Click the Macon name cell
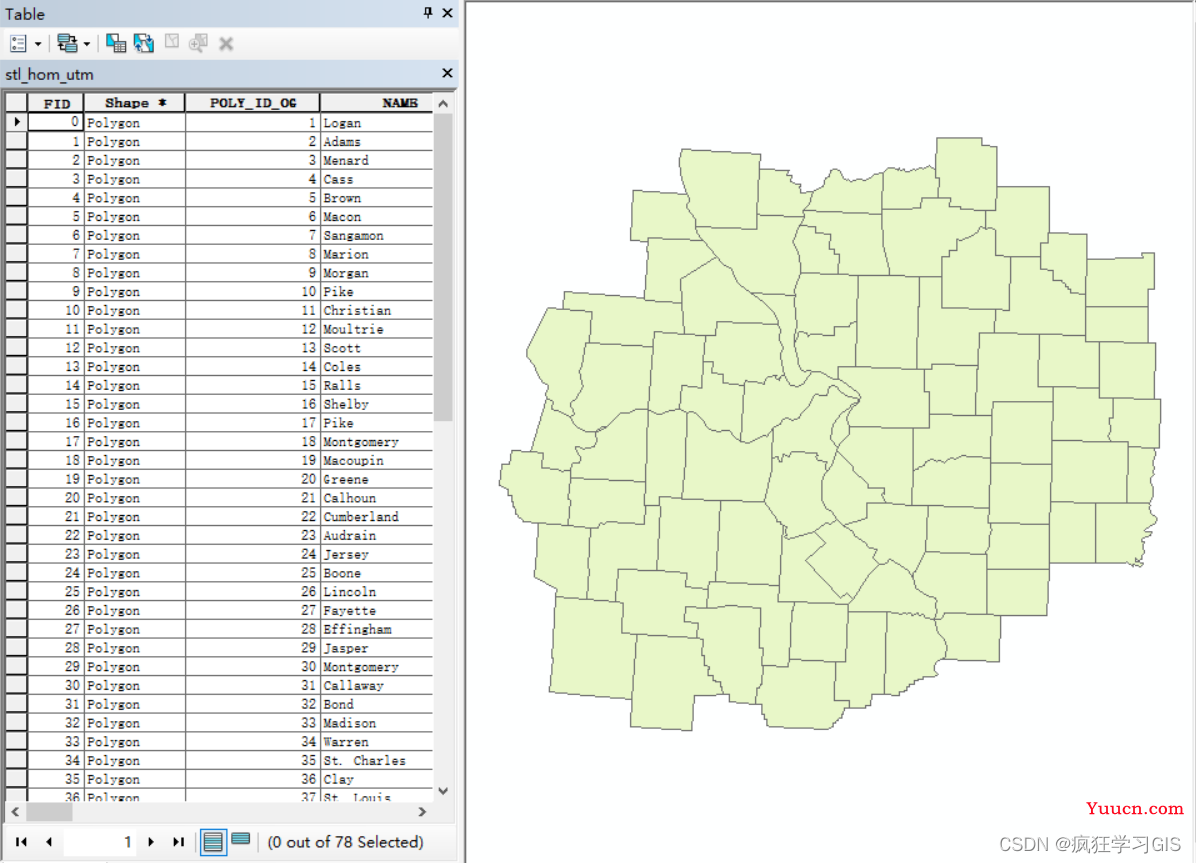Viewport: 1196px width, 863px height. [x=376, y=217]
